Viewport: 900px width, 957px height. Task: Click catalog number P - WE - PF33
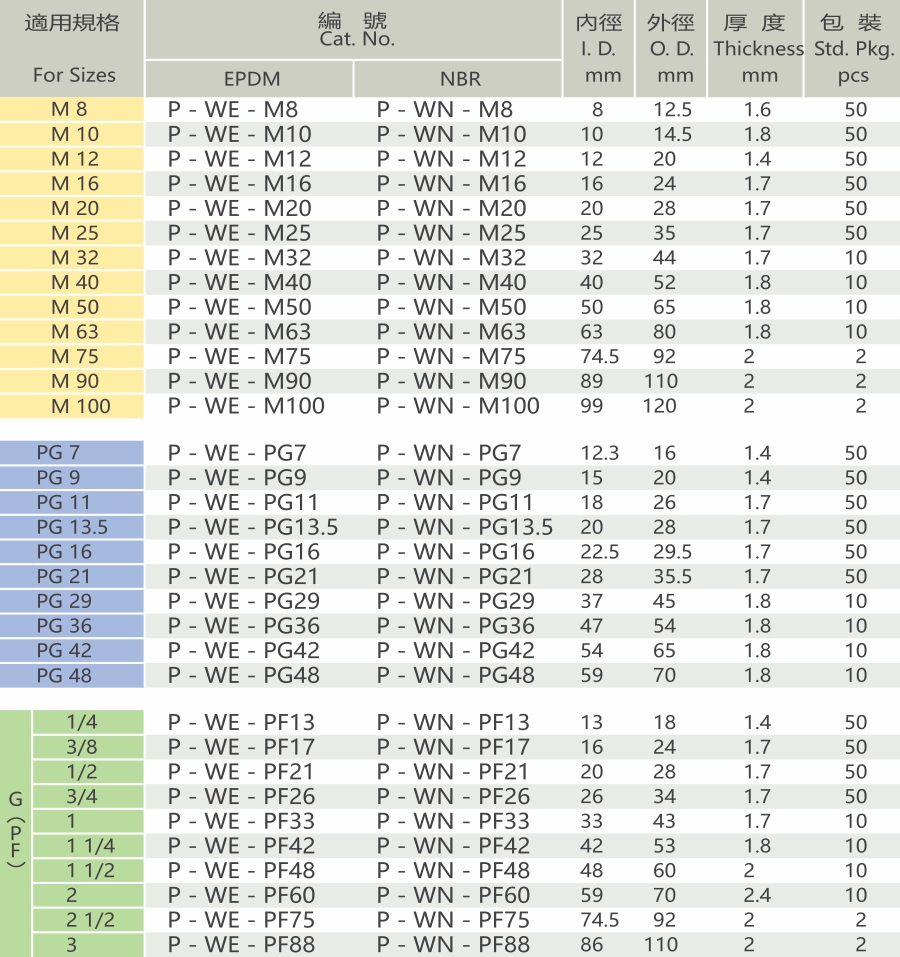[x=241, y=822]
